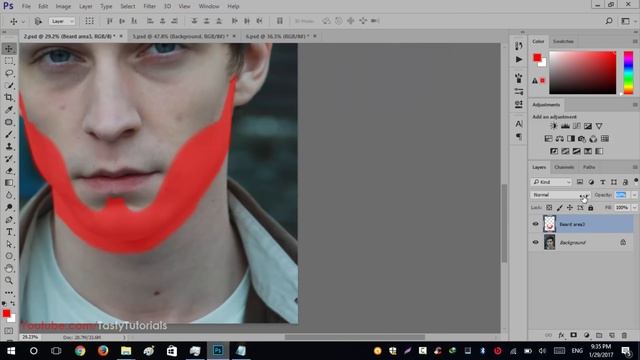640x360 pixels.
Task: Select the Horizontal Type tool
Action: [x=9, y=232]
